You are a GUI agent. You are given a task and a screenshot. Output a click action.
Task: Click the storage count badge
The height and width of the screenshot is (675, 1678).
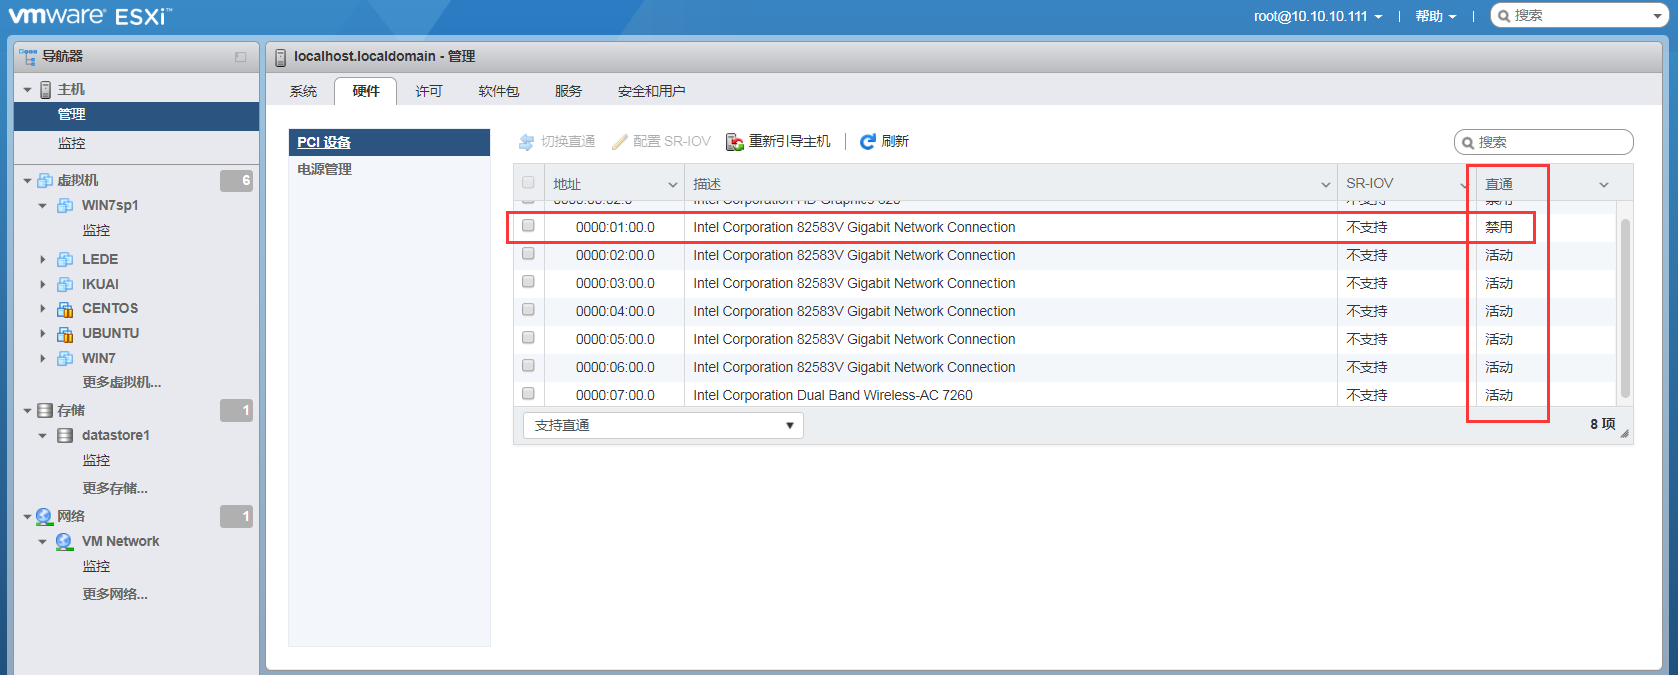[x=236, y=411]
